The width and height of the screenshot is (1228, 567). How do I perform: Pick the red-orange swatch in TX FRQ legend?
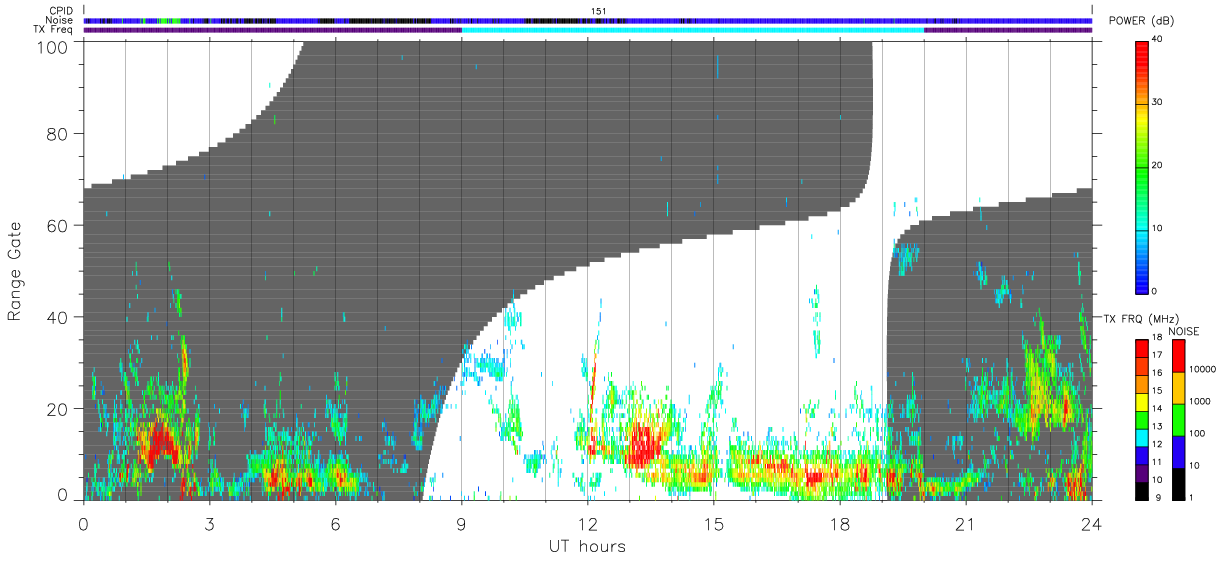(x=1141, y=366)
